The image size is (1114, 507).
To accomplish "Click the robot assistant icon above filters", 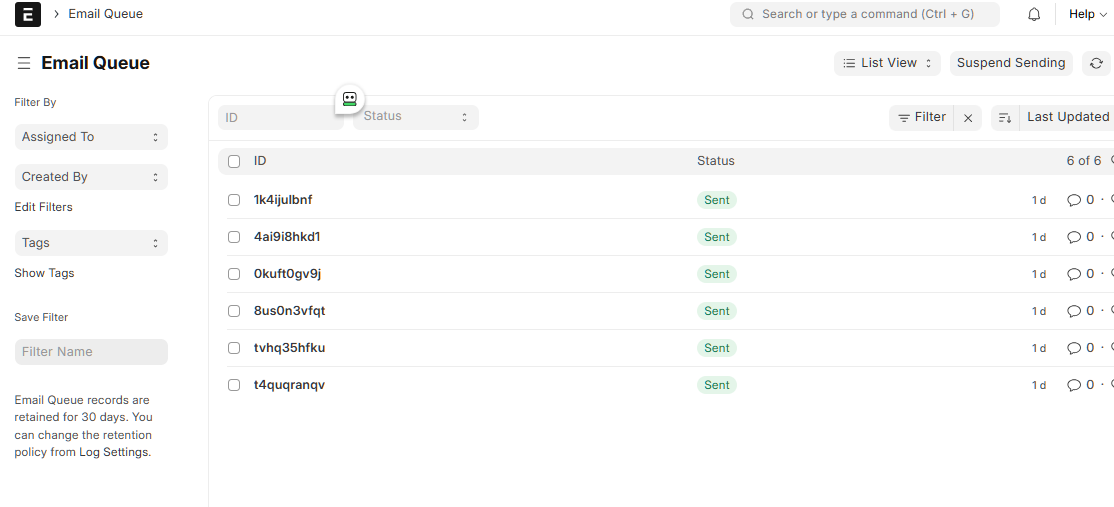I will (x=349, y=99).
